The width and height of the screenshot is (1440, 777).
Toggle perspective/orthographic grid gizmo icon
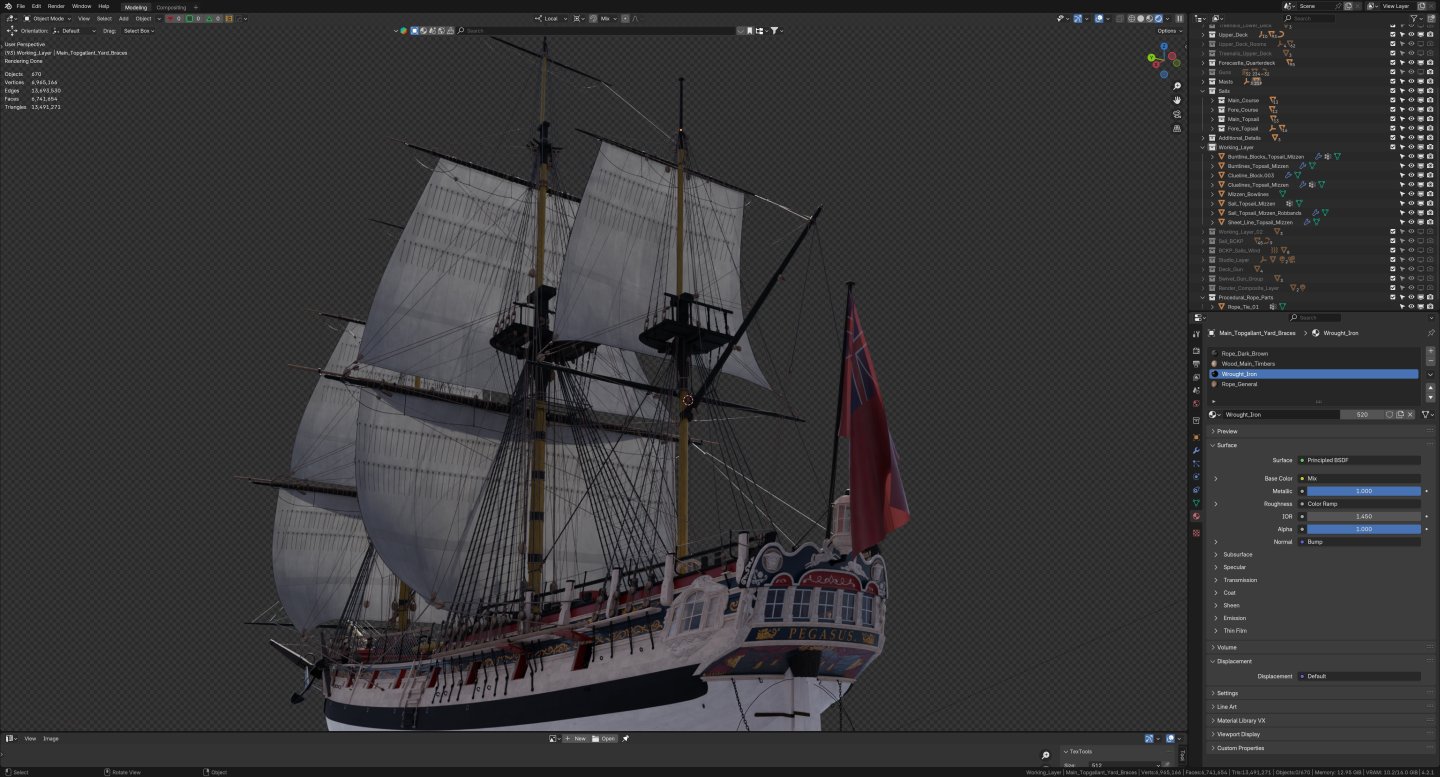pos(1178,128)
